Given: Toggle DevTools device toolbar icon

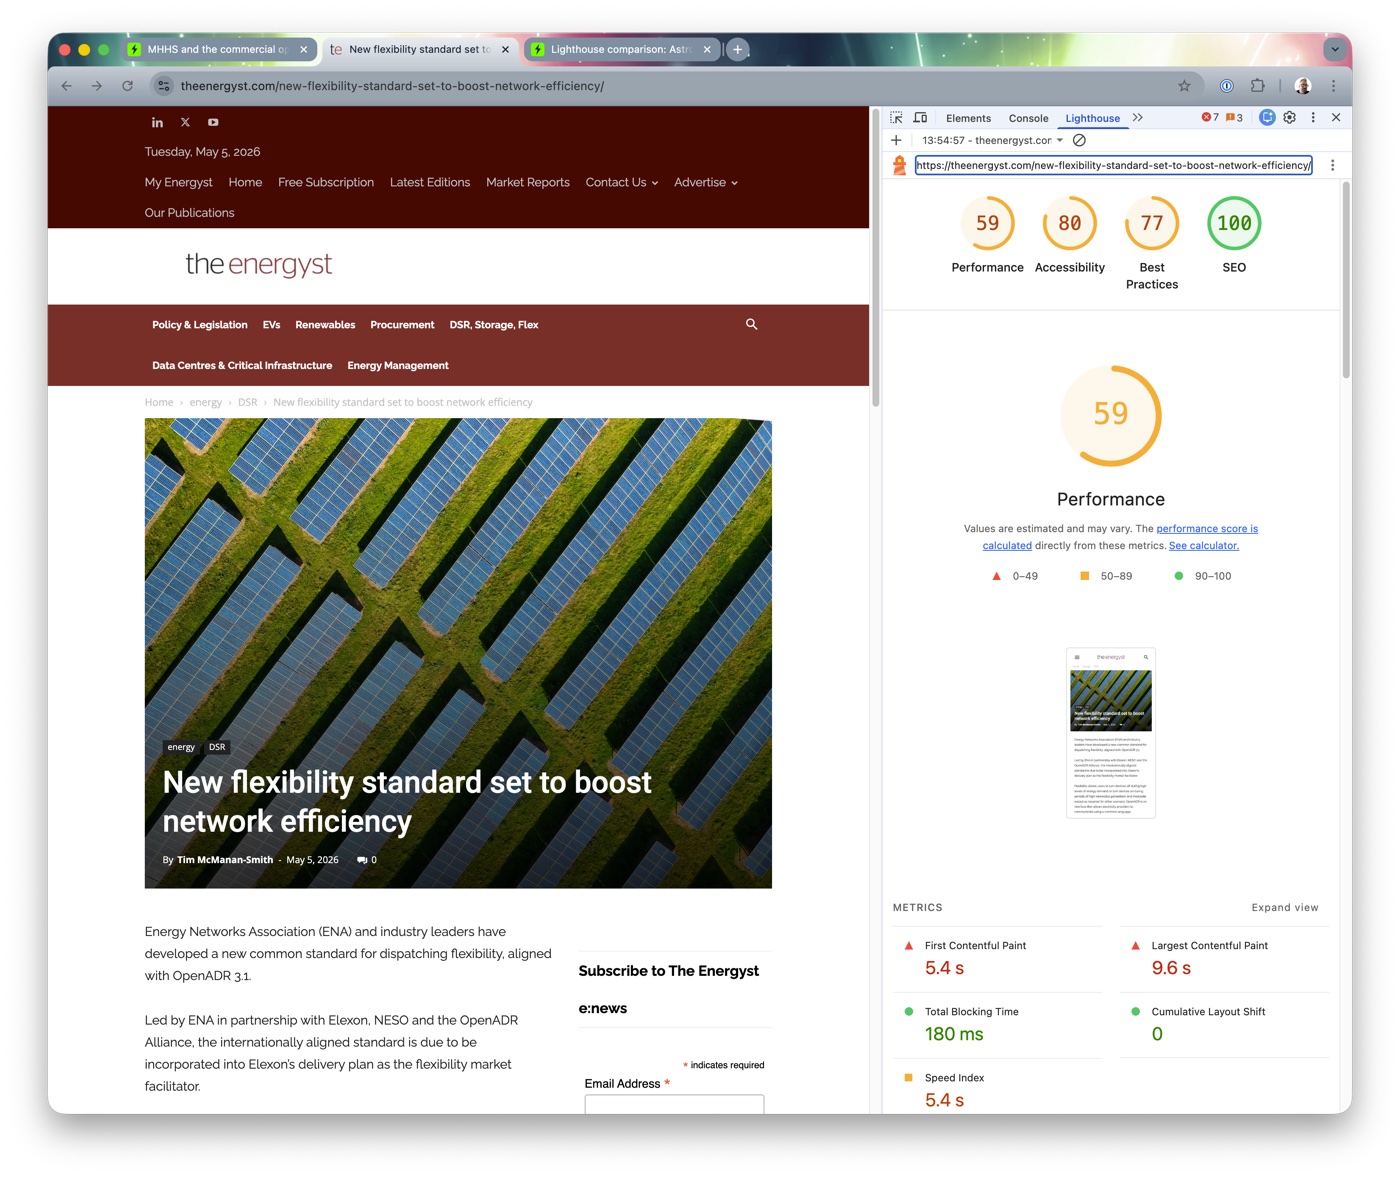Looking at the screenshot, I should pos(920,118).
